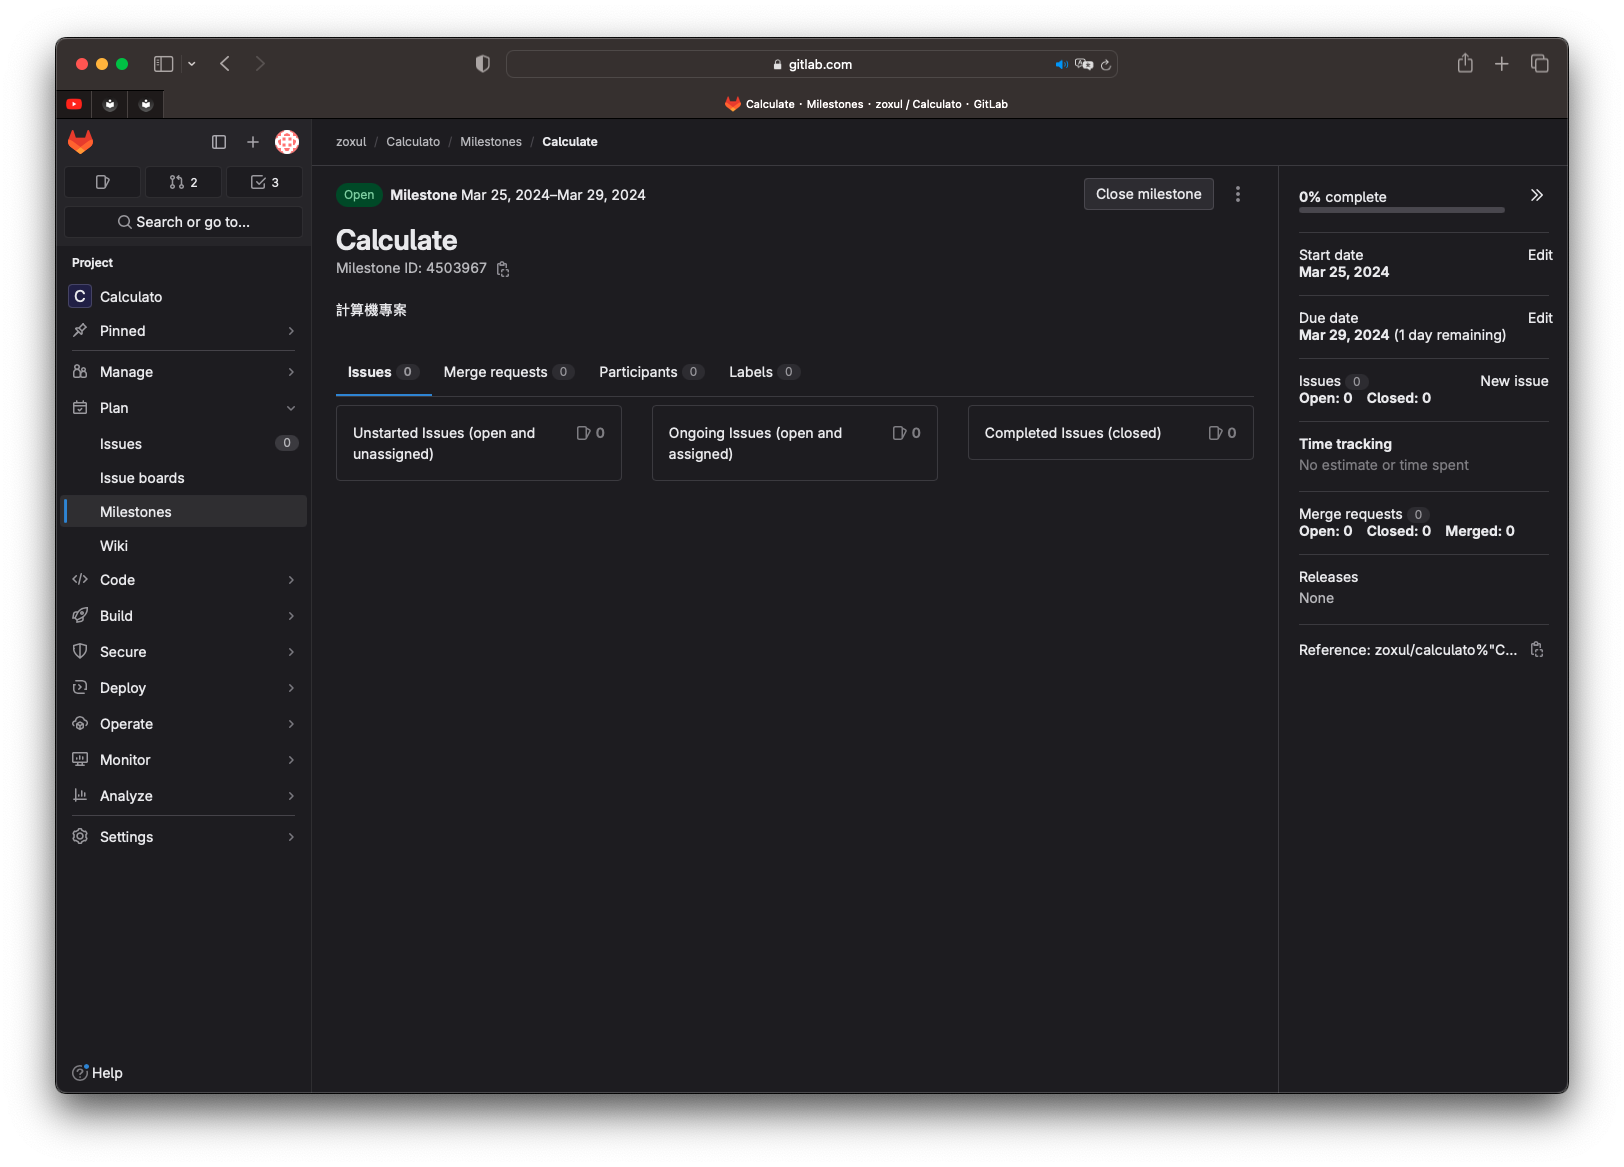Click the New issue link
1624x1167 pixels.
(1513, 381)
